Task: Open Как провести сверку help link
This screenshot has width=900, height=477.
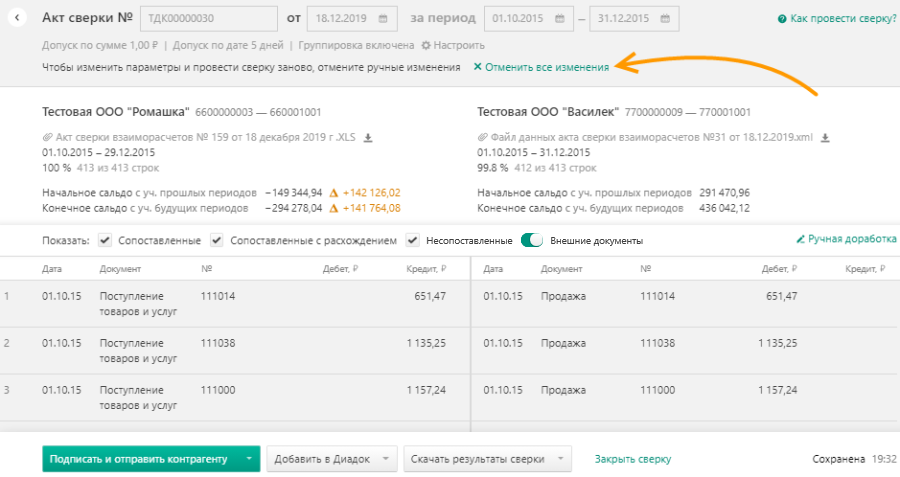Action: [843, 18]
